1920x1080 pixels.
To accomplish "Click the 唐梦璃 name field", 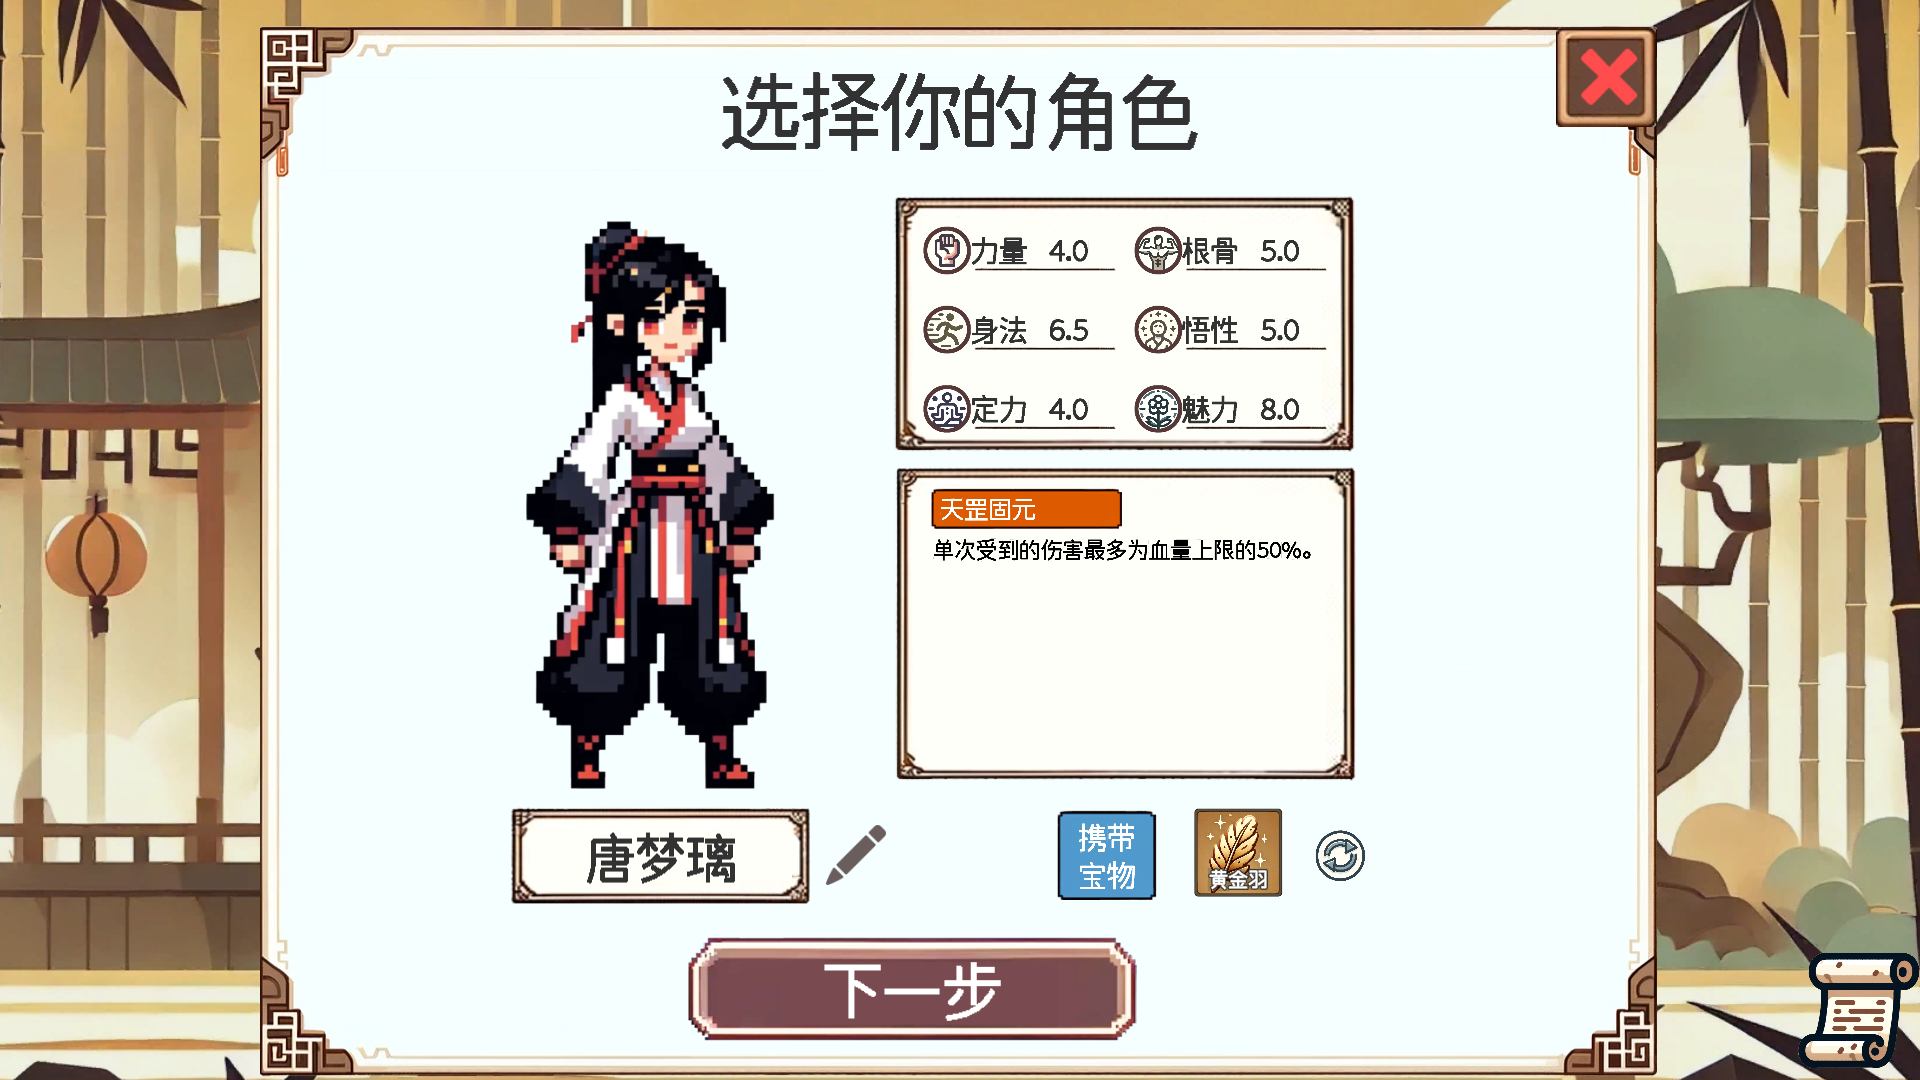I will [660, 857].
